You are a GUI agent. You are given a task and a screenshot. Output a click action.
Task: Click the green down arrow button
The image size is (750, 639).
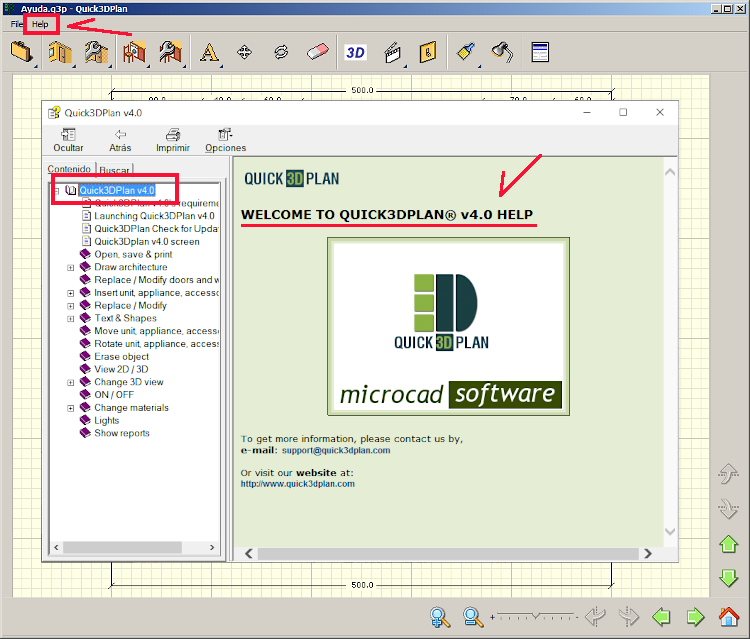(728, 578)
